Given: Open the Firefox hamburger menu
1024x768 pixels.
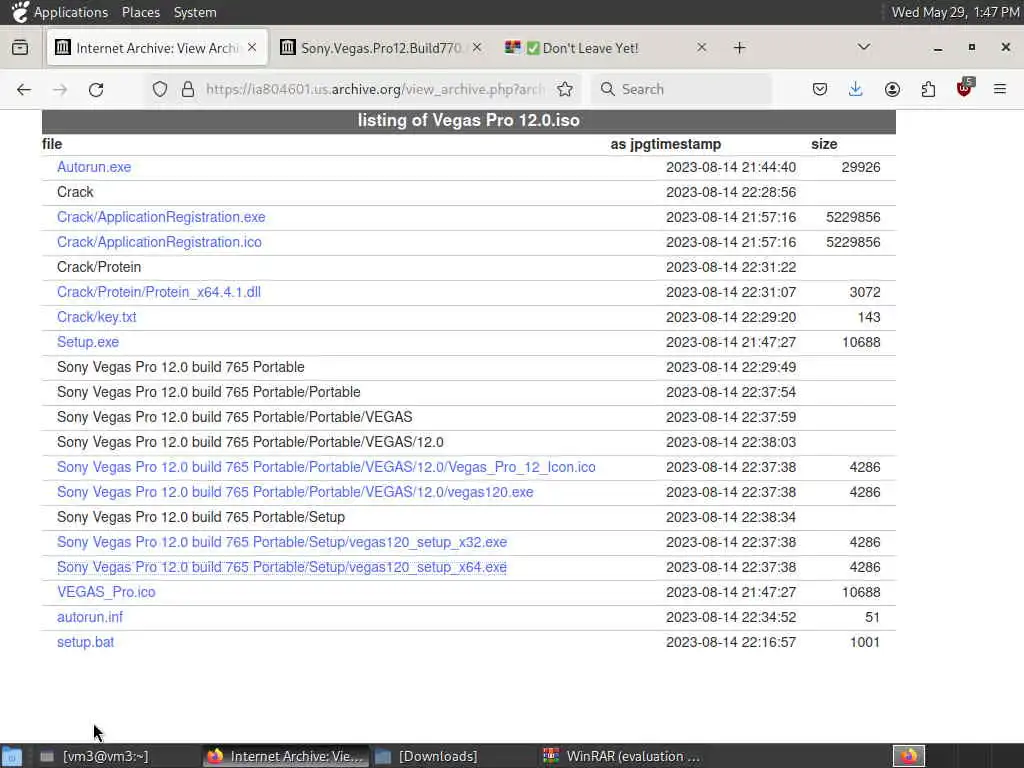Looking at the screenshot, I should pyautogui.click(x=1000, y=89).
